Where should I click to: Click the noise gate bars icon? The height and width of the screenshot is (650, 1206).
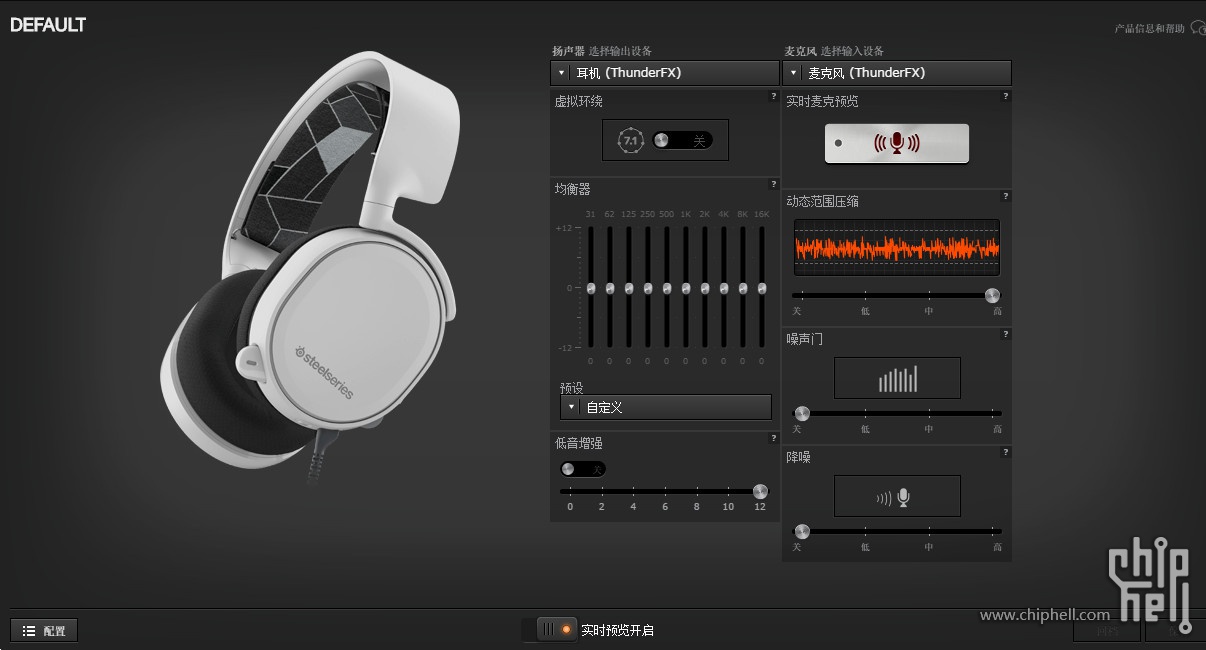click(897, 378)
